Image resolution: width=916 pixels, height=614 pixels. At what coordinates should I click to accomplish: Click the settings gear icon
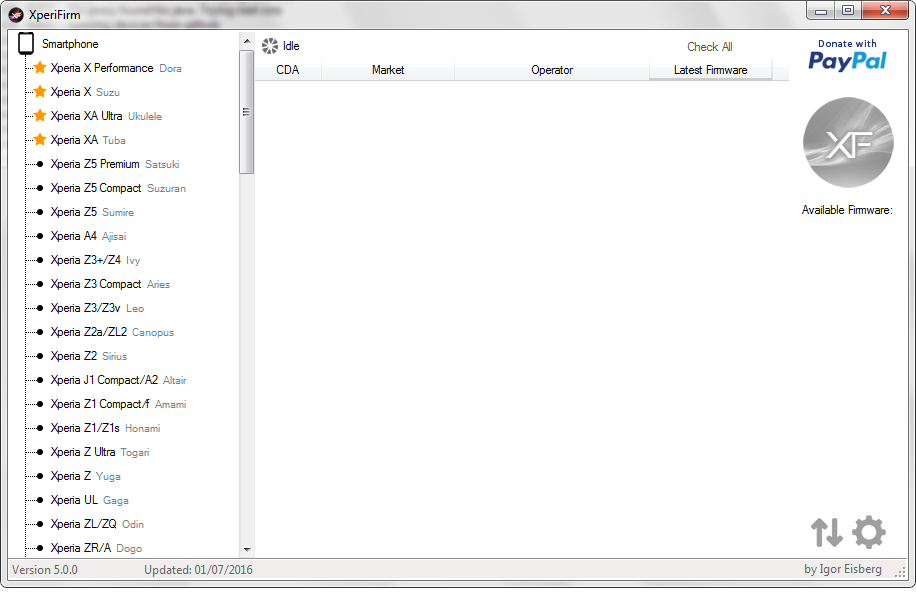868,532
